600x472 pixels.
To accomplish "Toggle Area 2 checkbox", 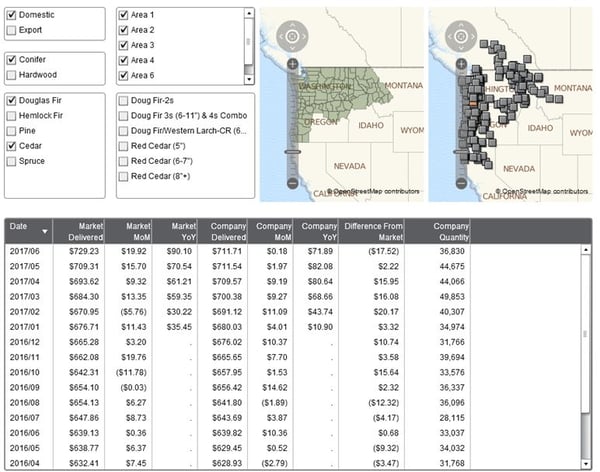I will (123, 30).
